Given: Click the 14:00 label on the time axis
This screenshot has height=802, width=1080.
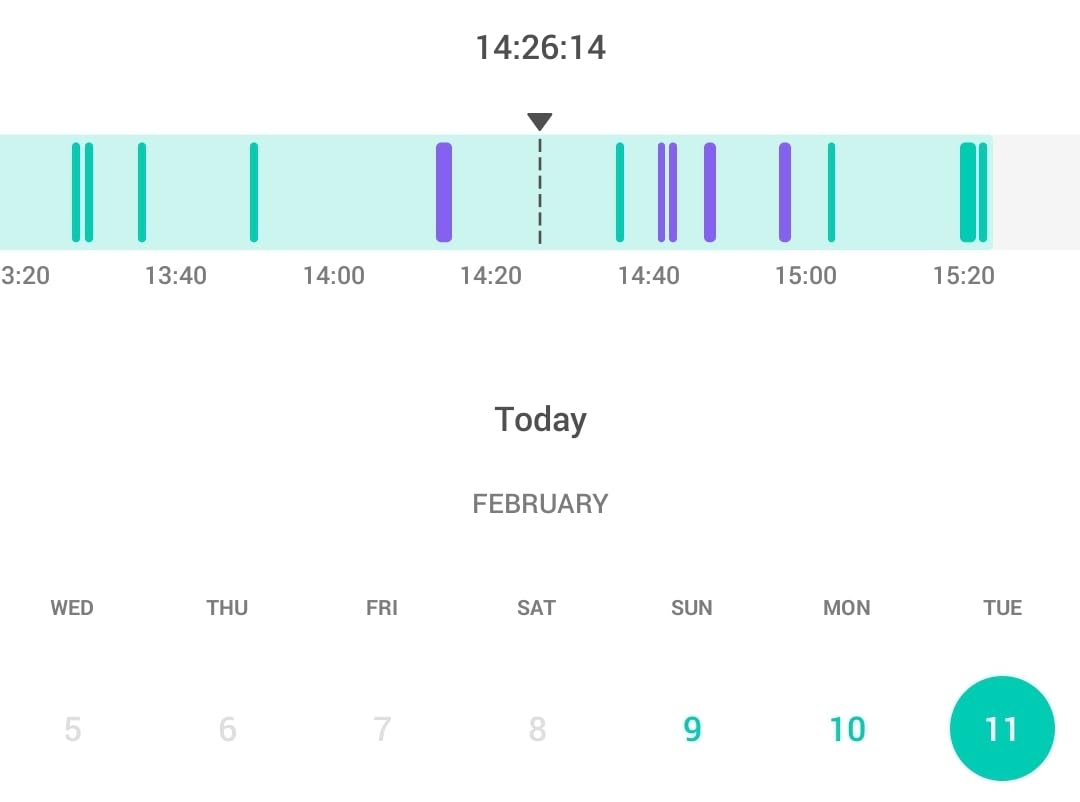Looking at the screenshot, I should [334, 275].
